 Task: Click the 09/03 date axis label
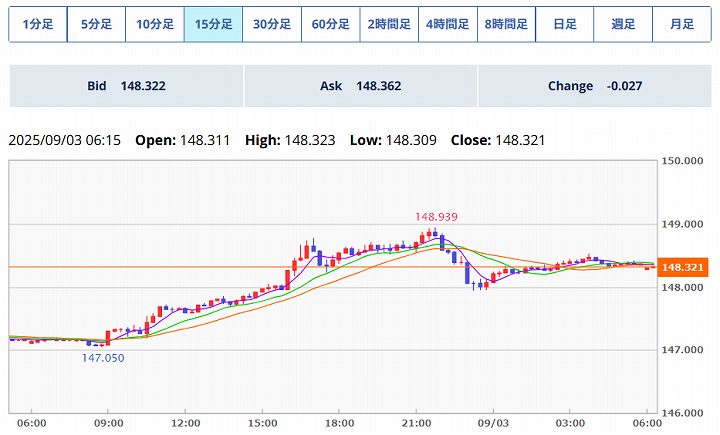coord(493,423)
